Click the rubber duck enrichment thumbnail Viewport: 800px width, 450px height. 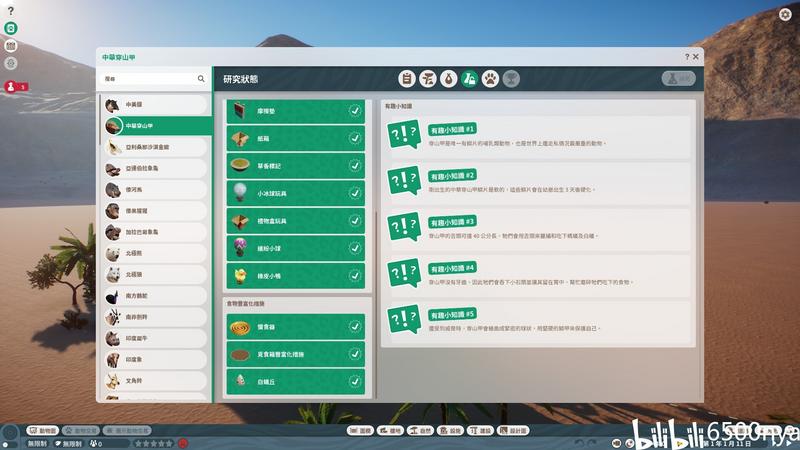(240, 276)
